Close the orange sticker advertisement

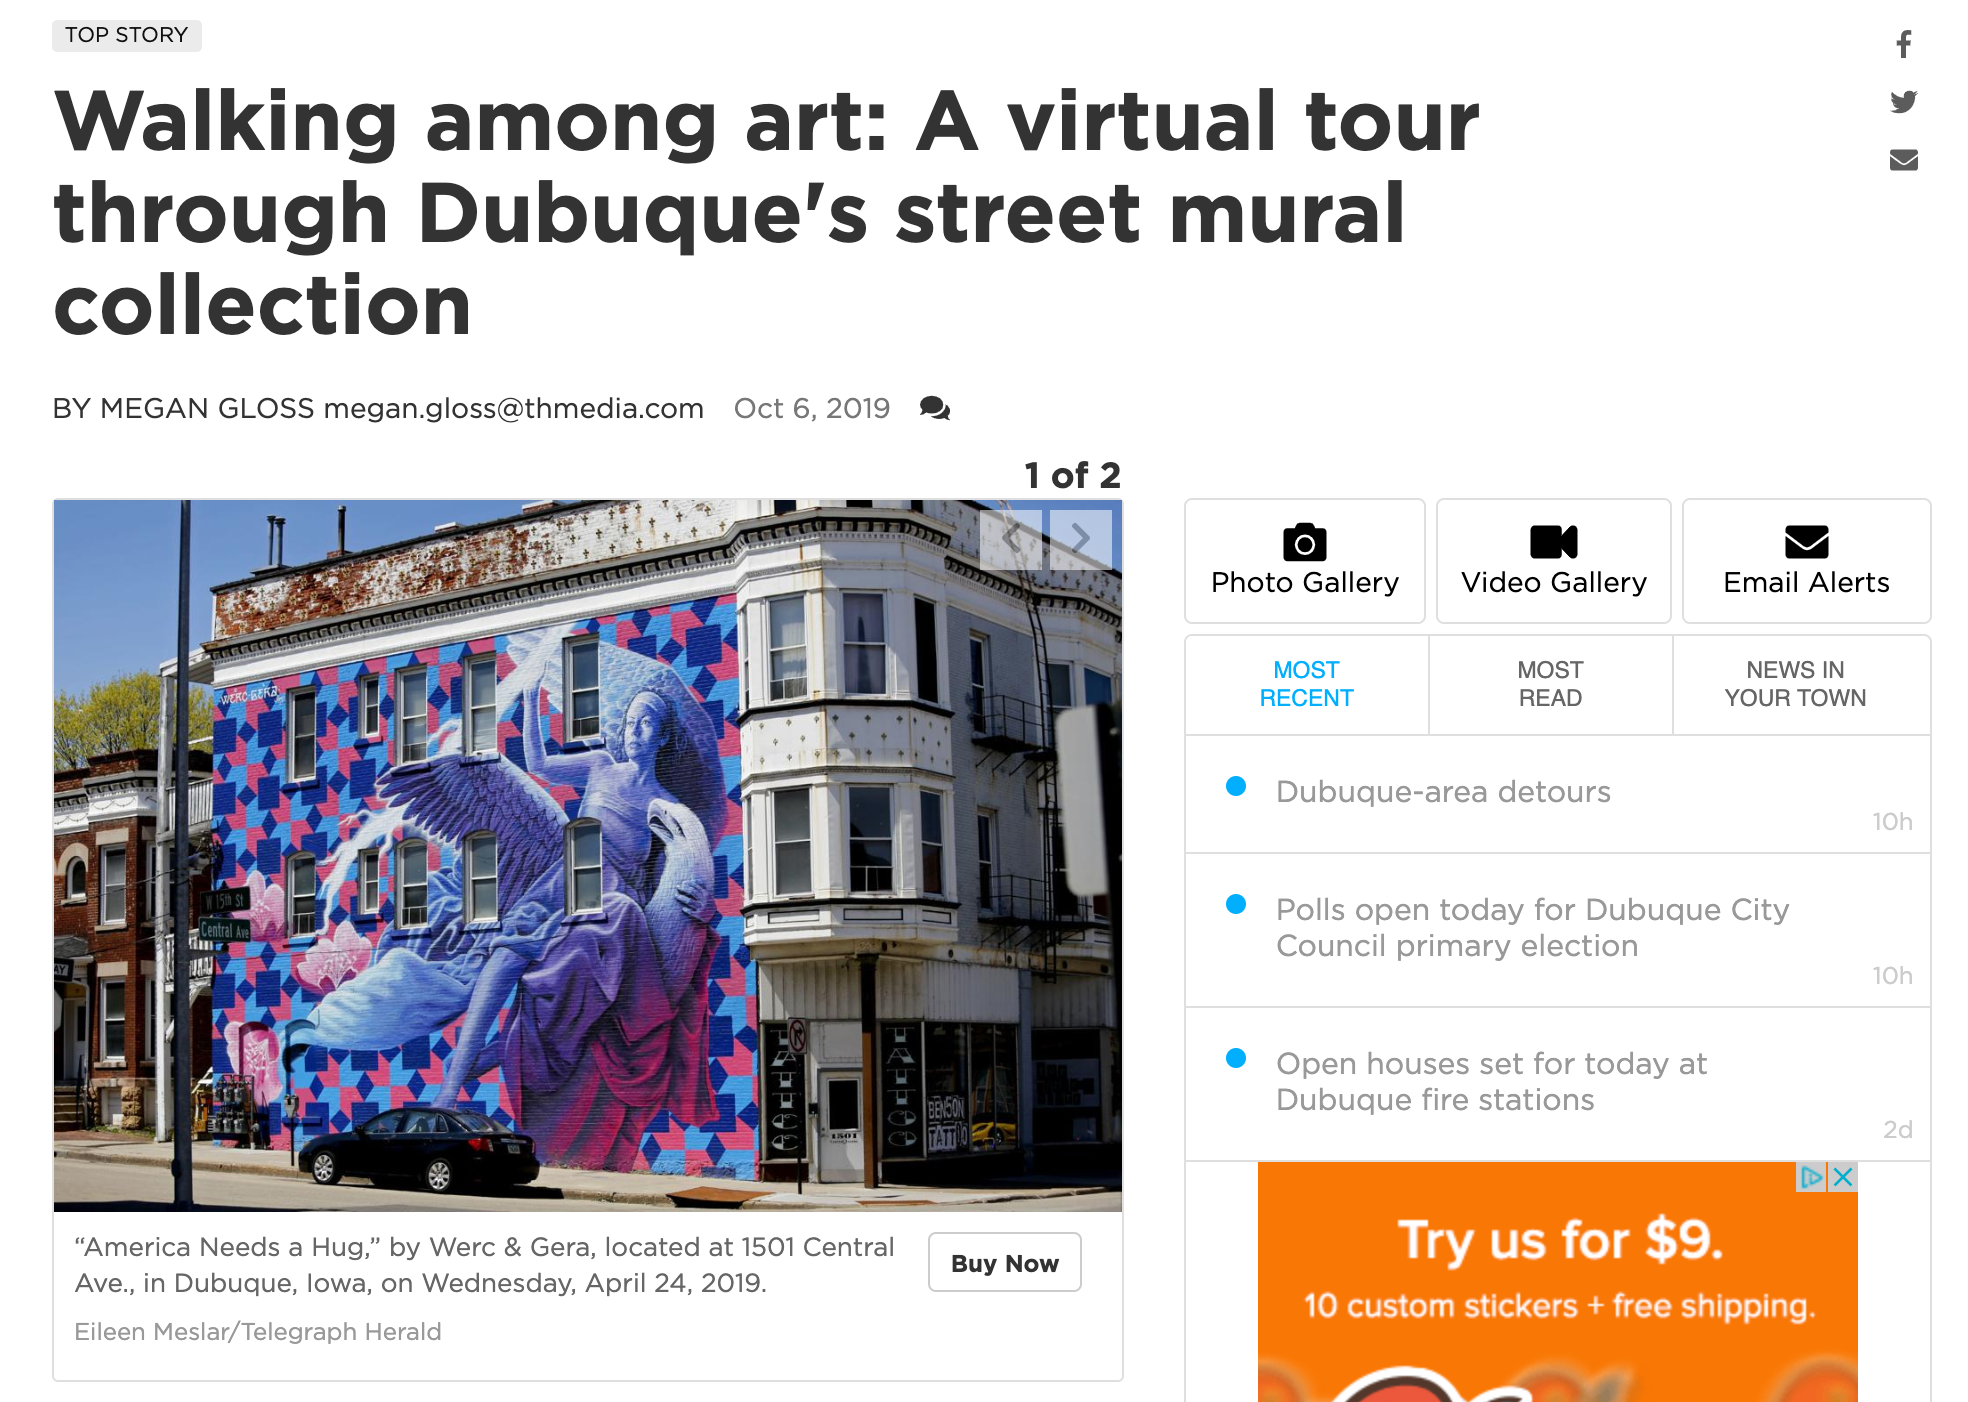coord(1843,1177)
